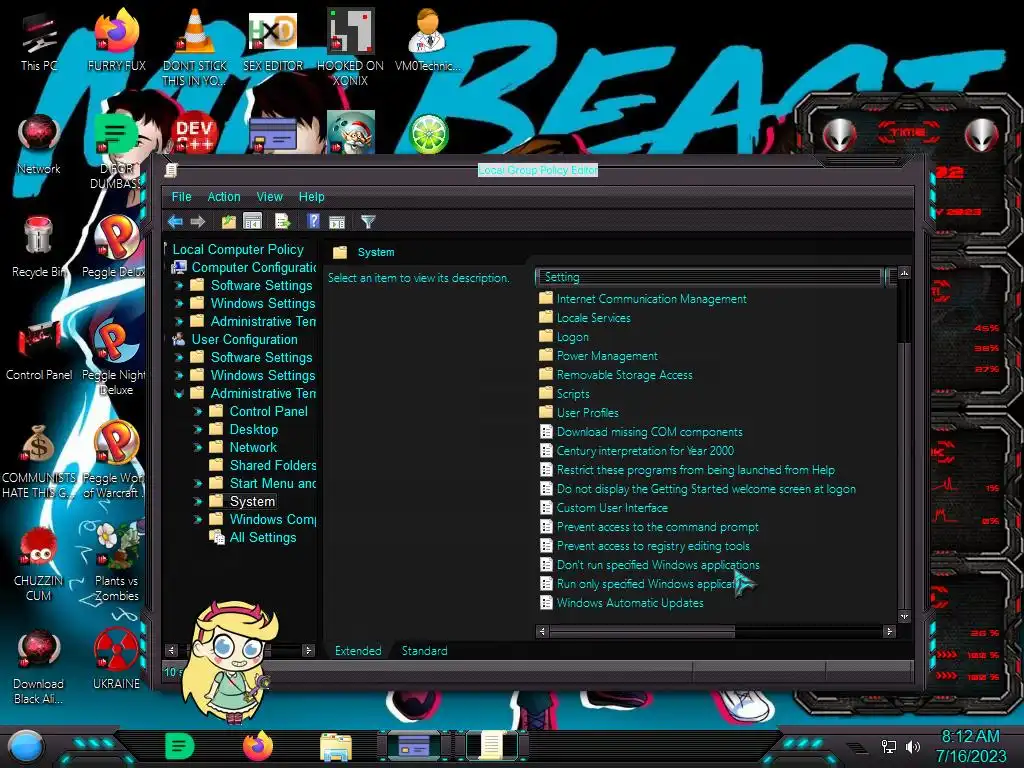Open Firefox from the taskbar
The image size is (1024, 768).
click(258, 746)
